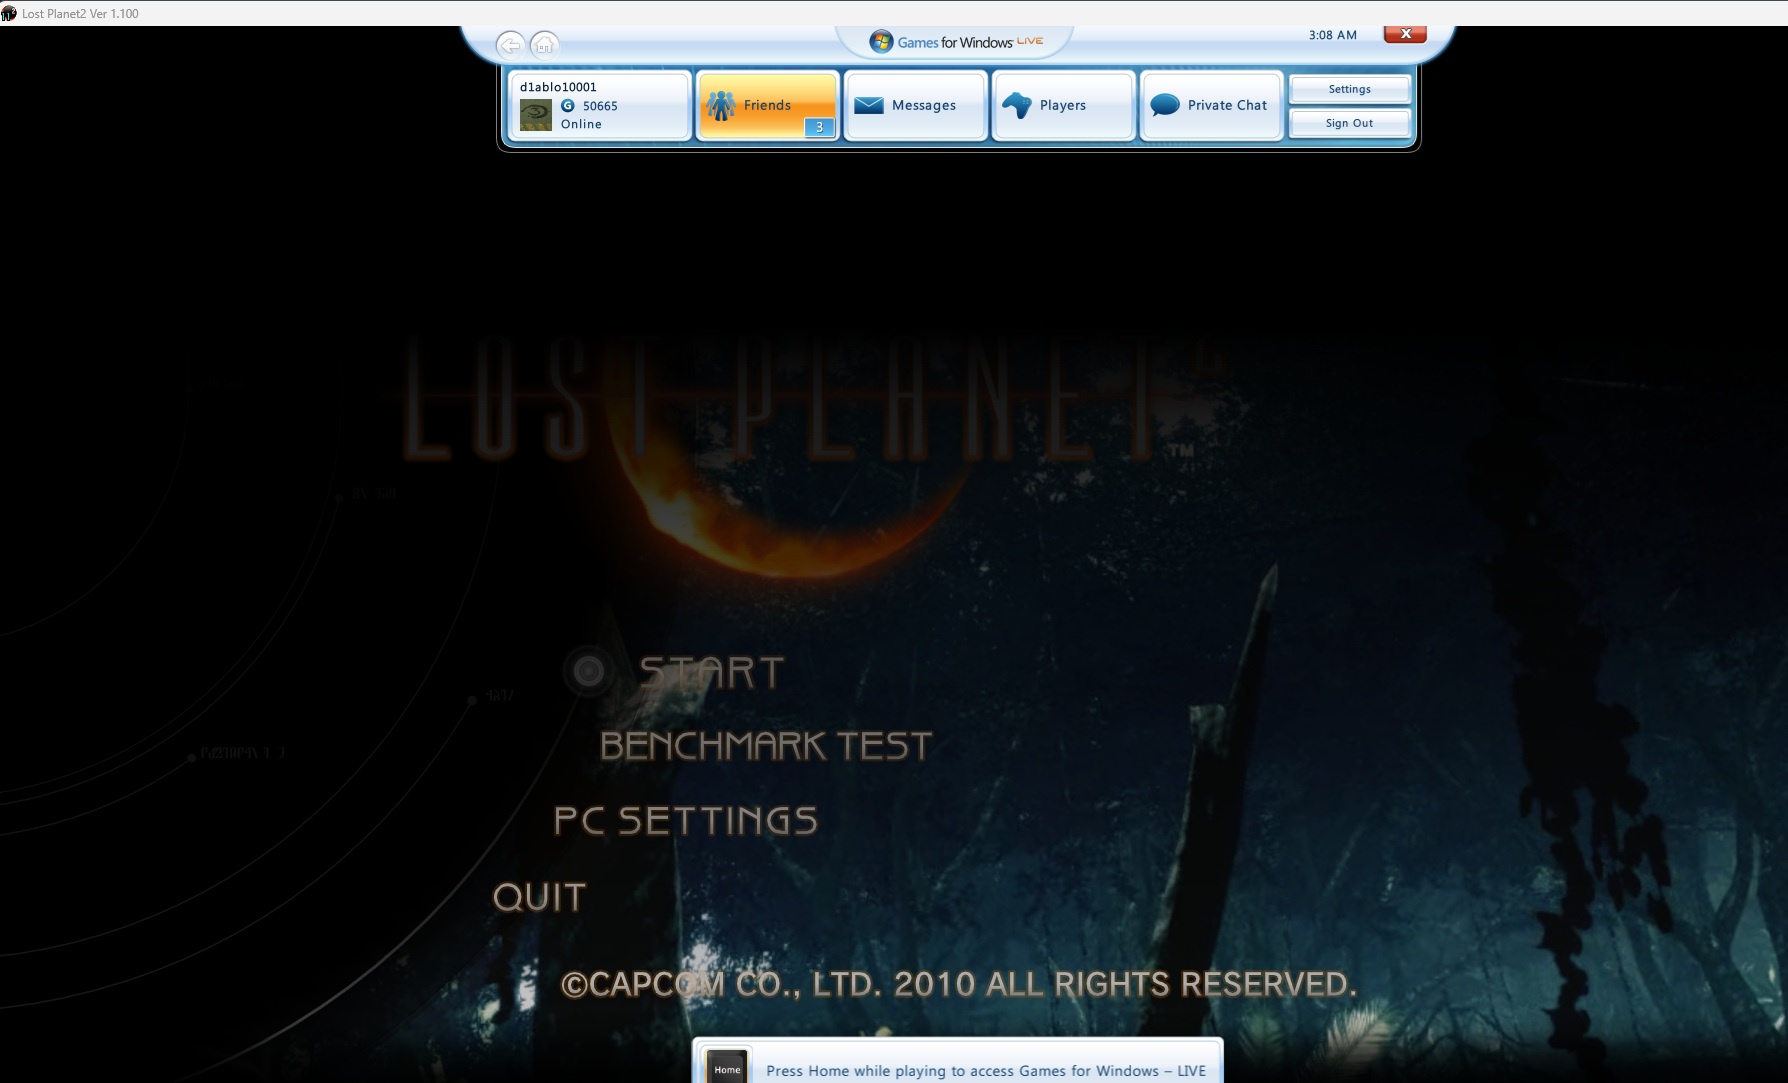Click the 3:08 AM clock text
Viewport: 1788px width, 1083px height.
pos(1333,35)
